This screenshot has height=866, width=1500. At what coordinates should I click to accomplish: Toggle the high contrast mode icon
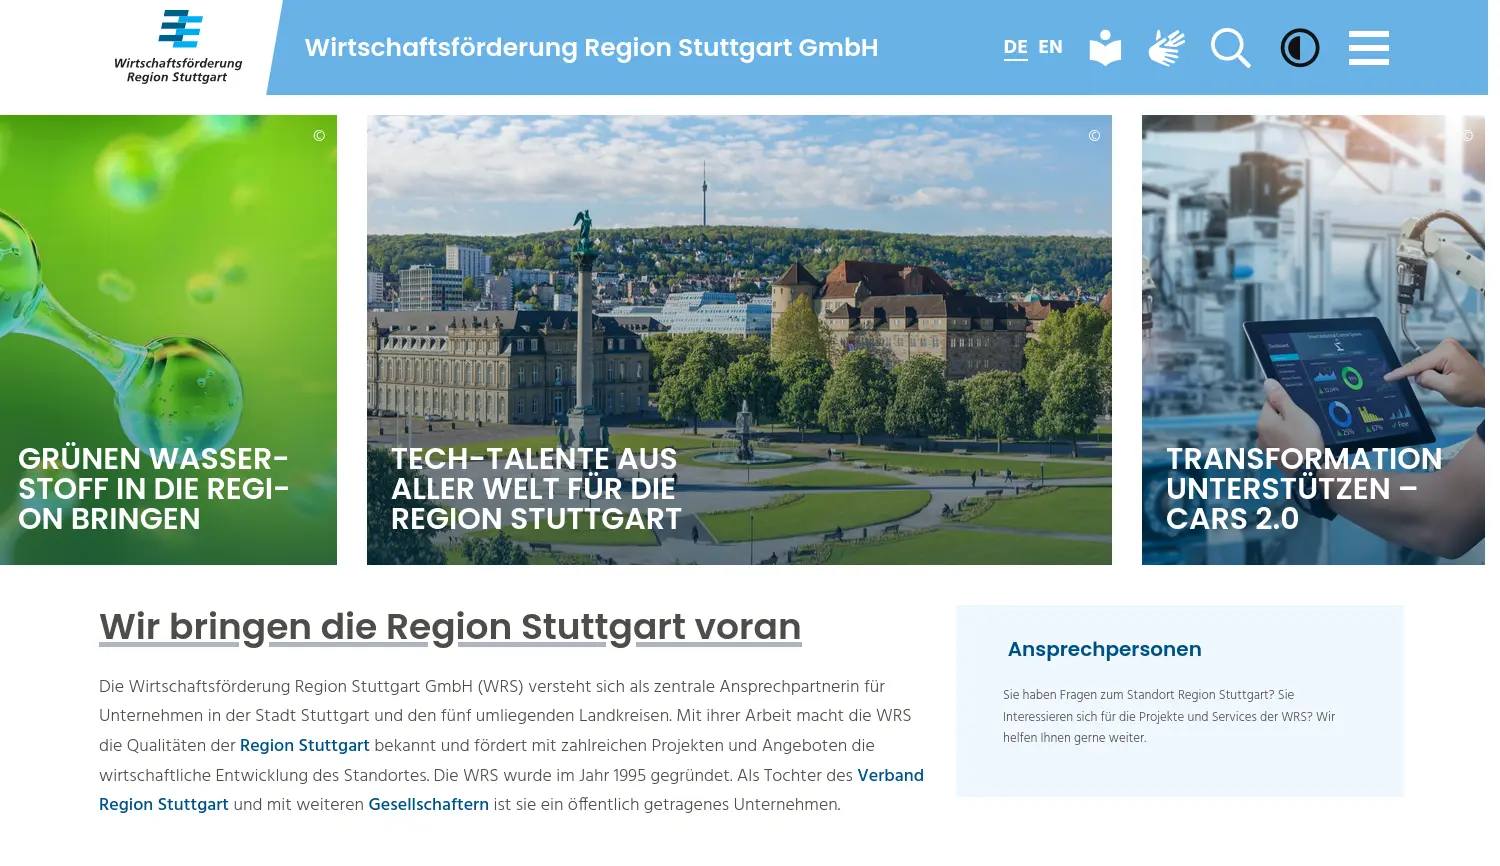pos(1299,47)
